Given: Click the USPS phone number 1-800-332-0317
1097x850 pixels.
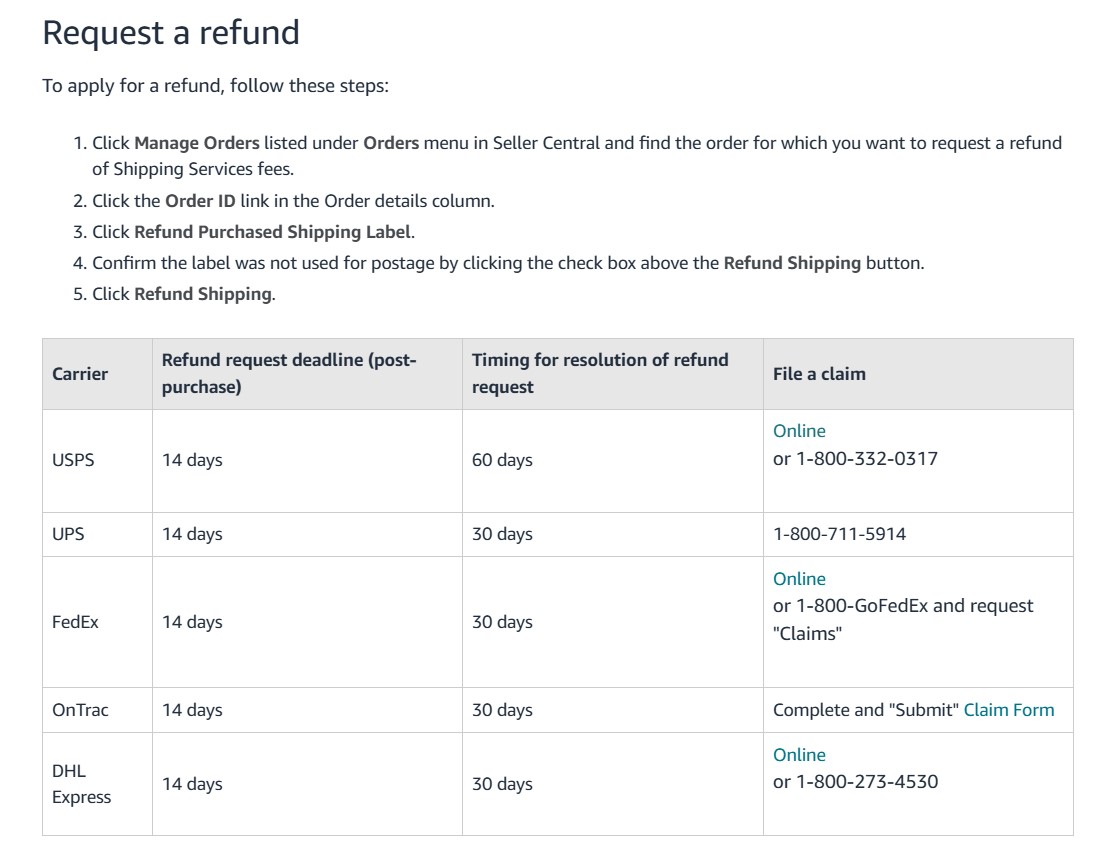Looking at the screenshot, I should (x=867, y=459).
